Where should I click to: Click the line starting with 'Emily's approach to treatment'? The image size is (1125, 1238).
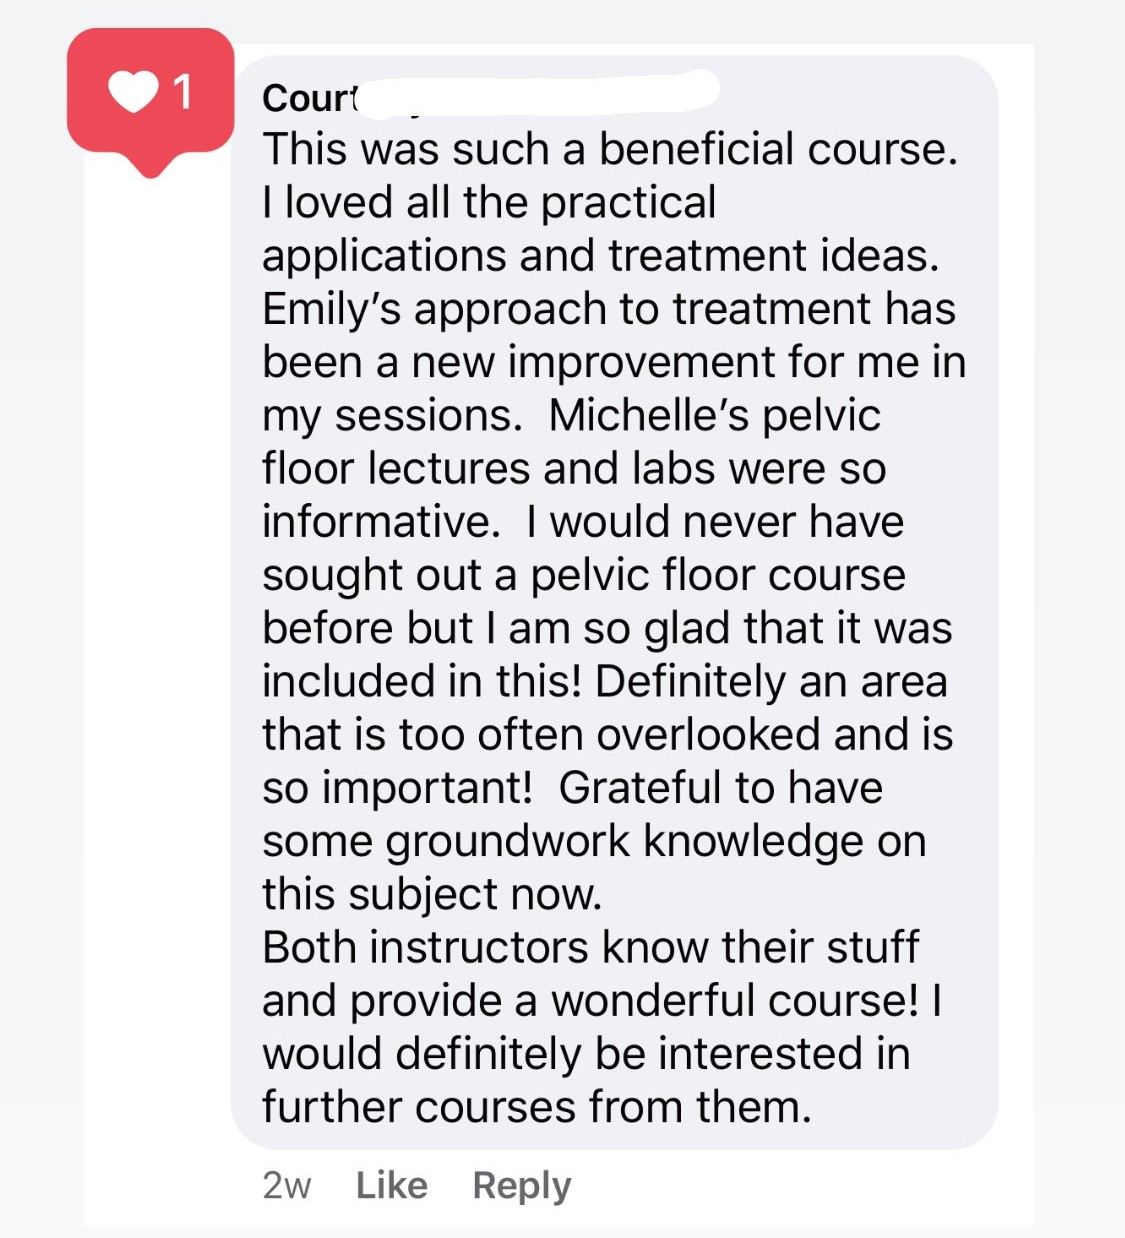point(609,310)
